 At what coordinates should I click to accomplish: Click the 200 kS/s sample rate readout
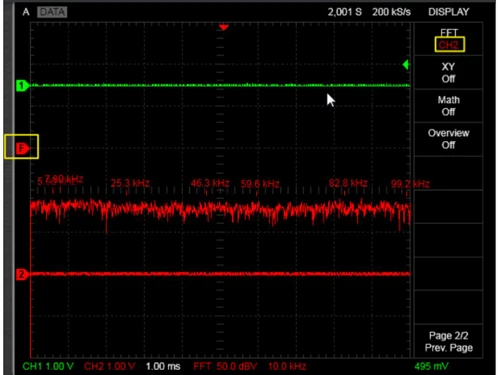[x=392, y=12]
